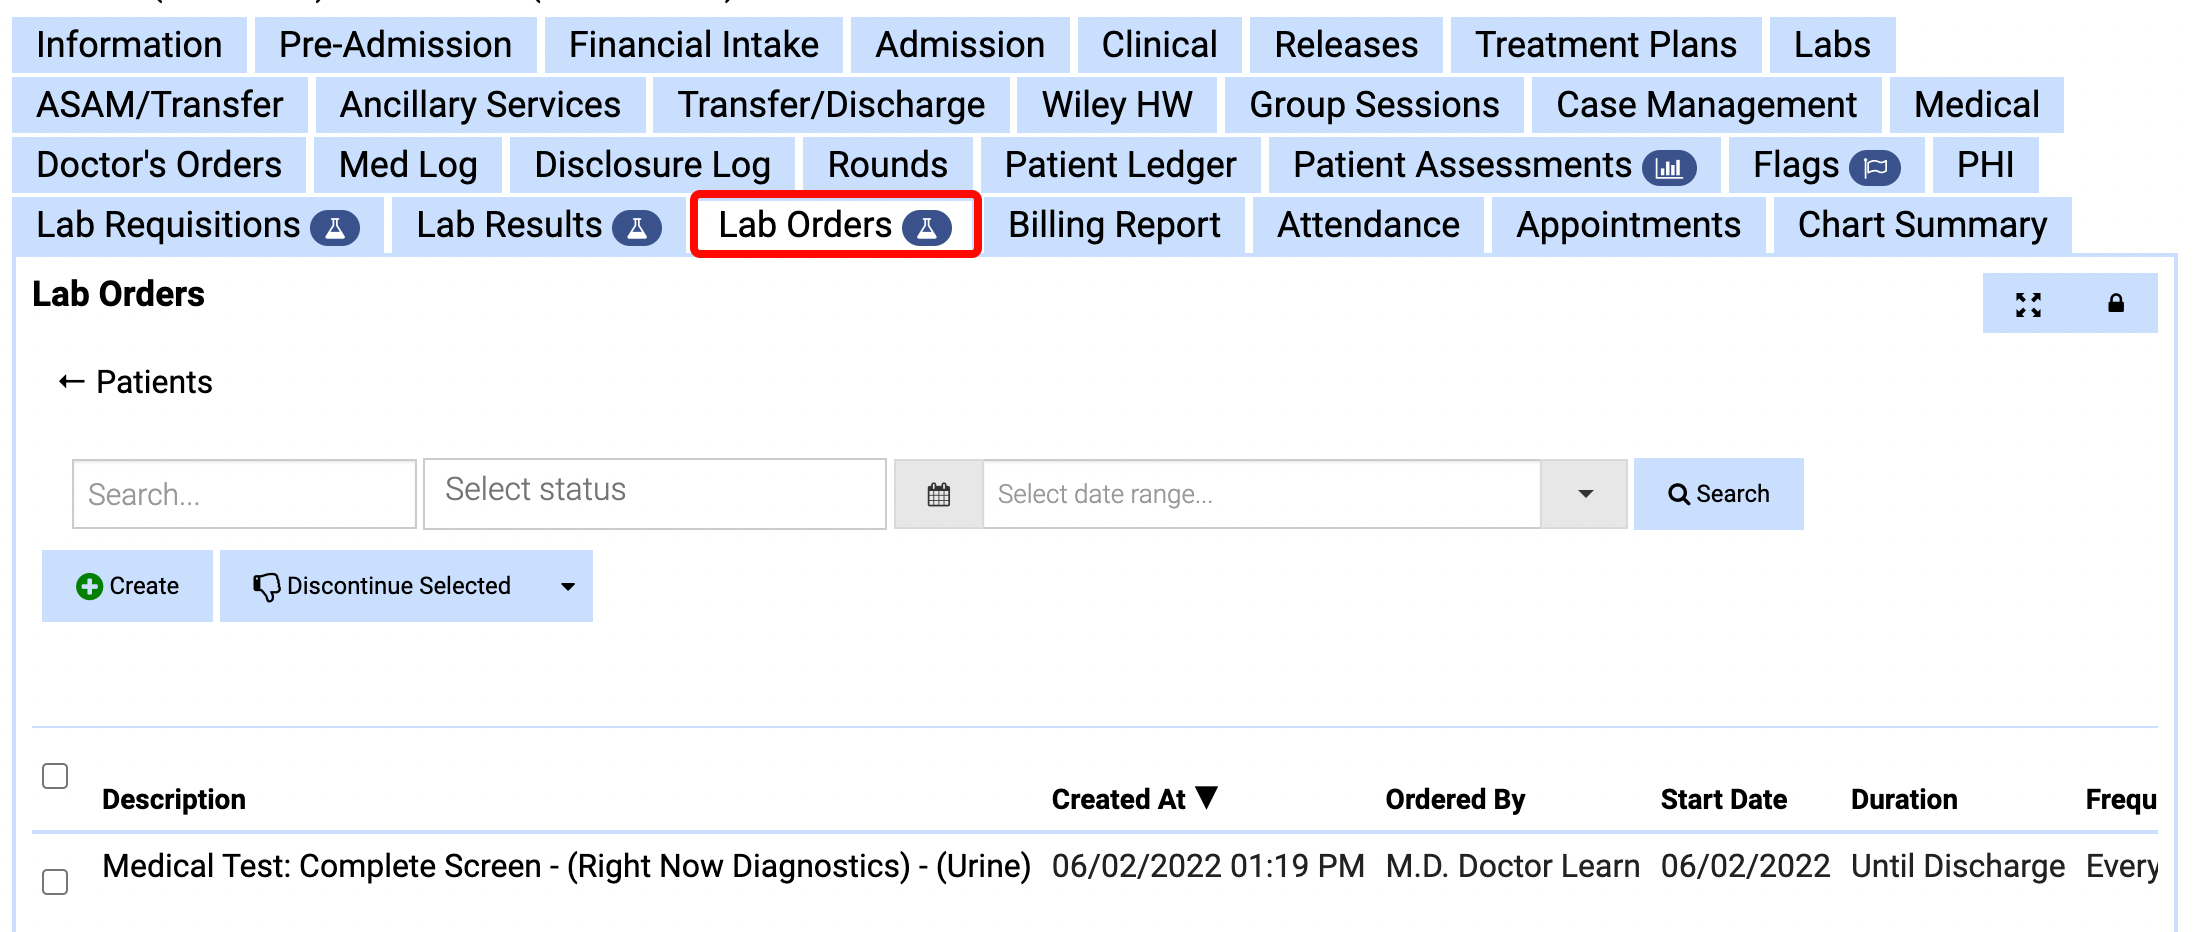Click into the Search text field

pyautogui.click(x=244, y=494)
